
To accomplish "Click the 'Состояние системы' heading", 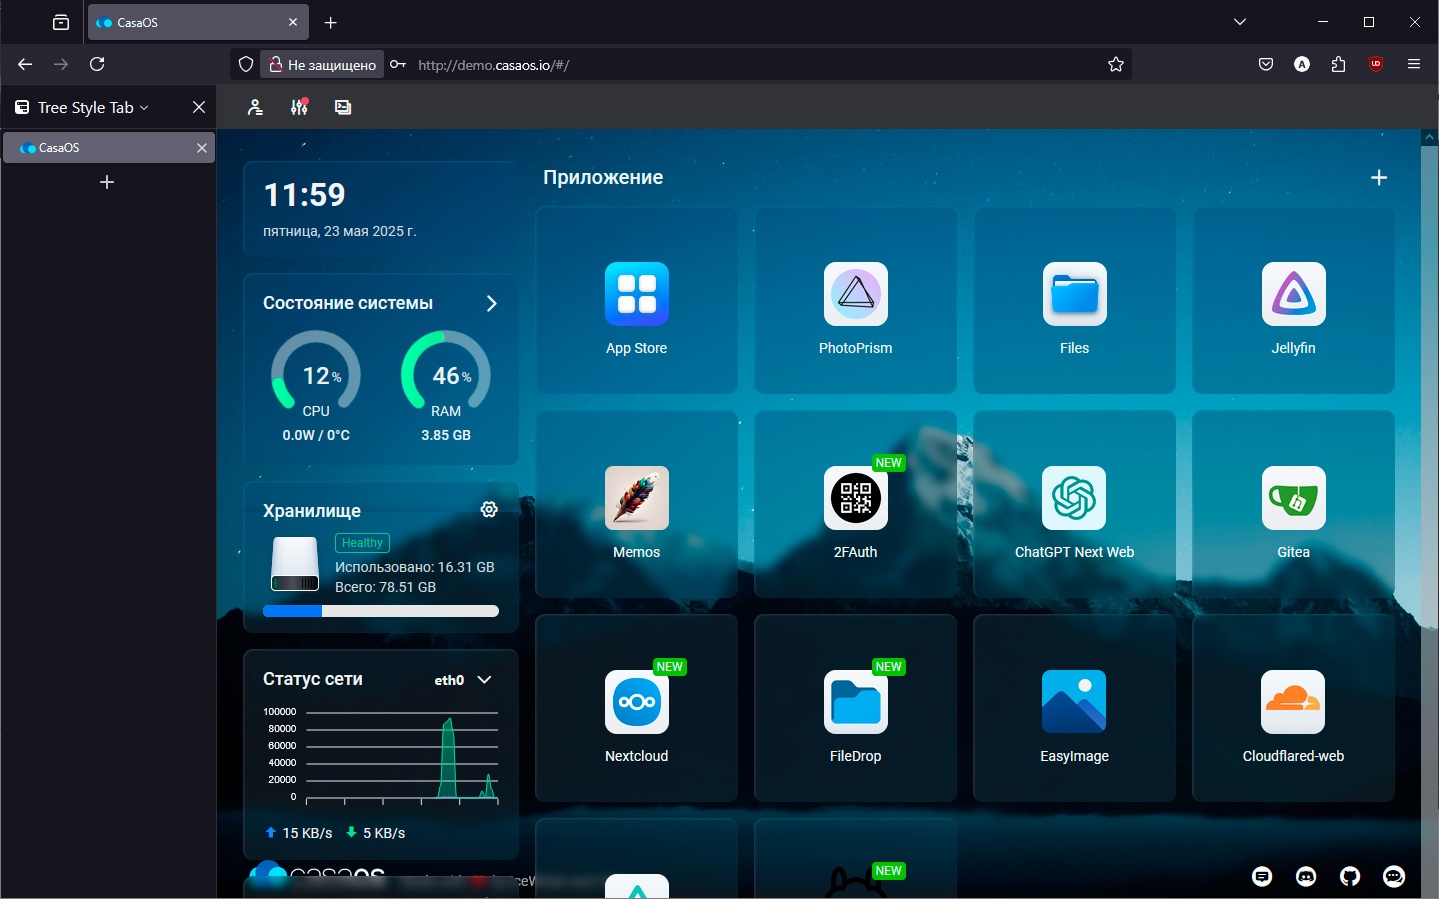I will click(x=348, y=303).
